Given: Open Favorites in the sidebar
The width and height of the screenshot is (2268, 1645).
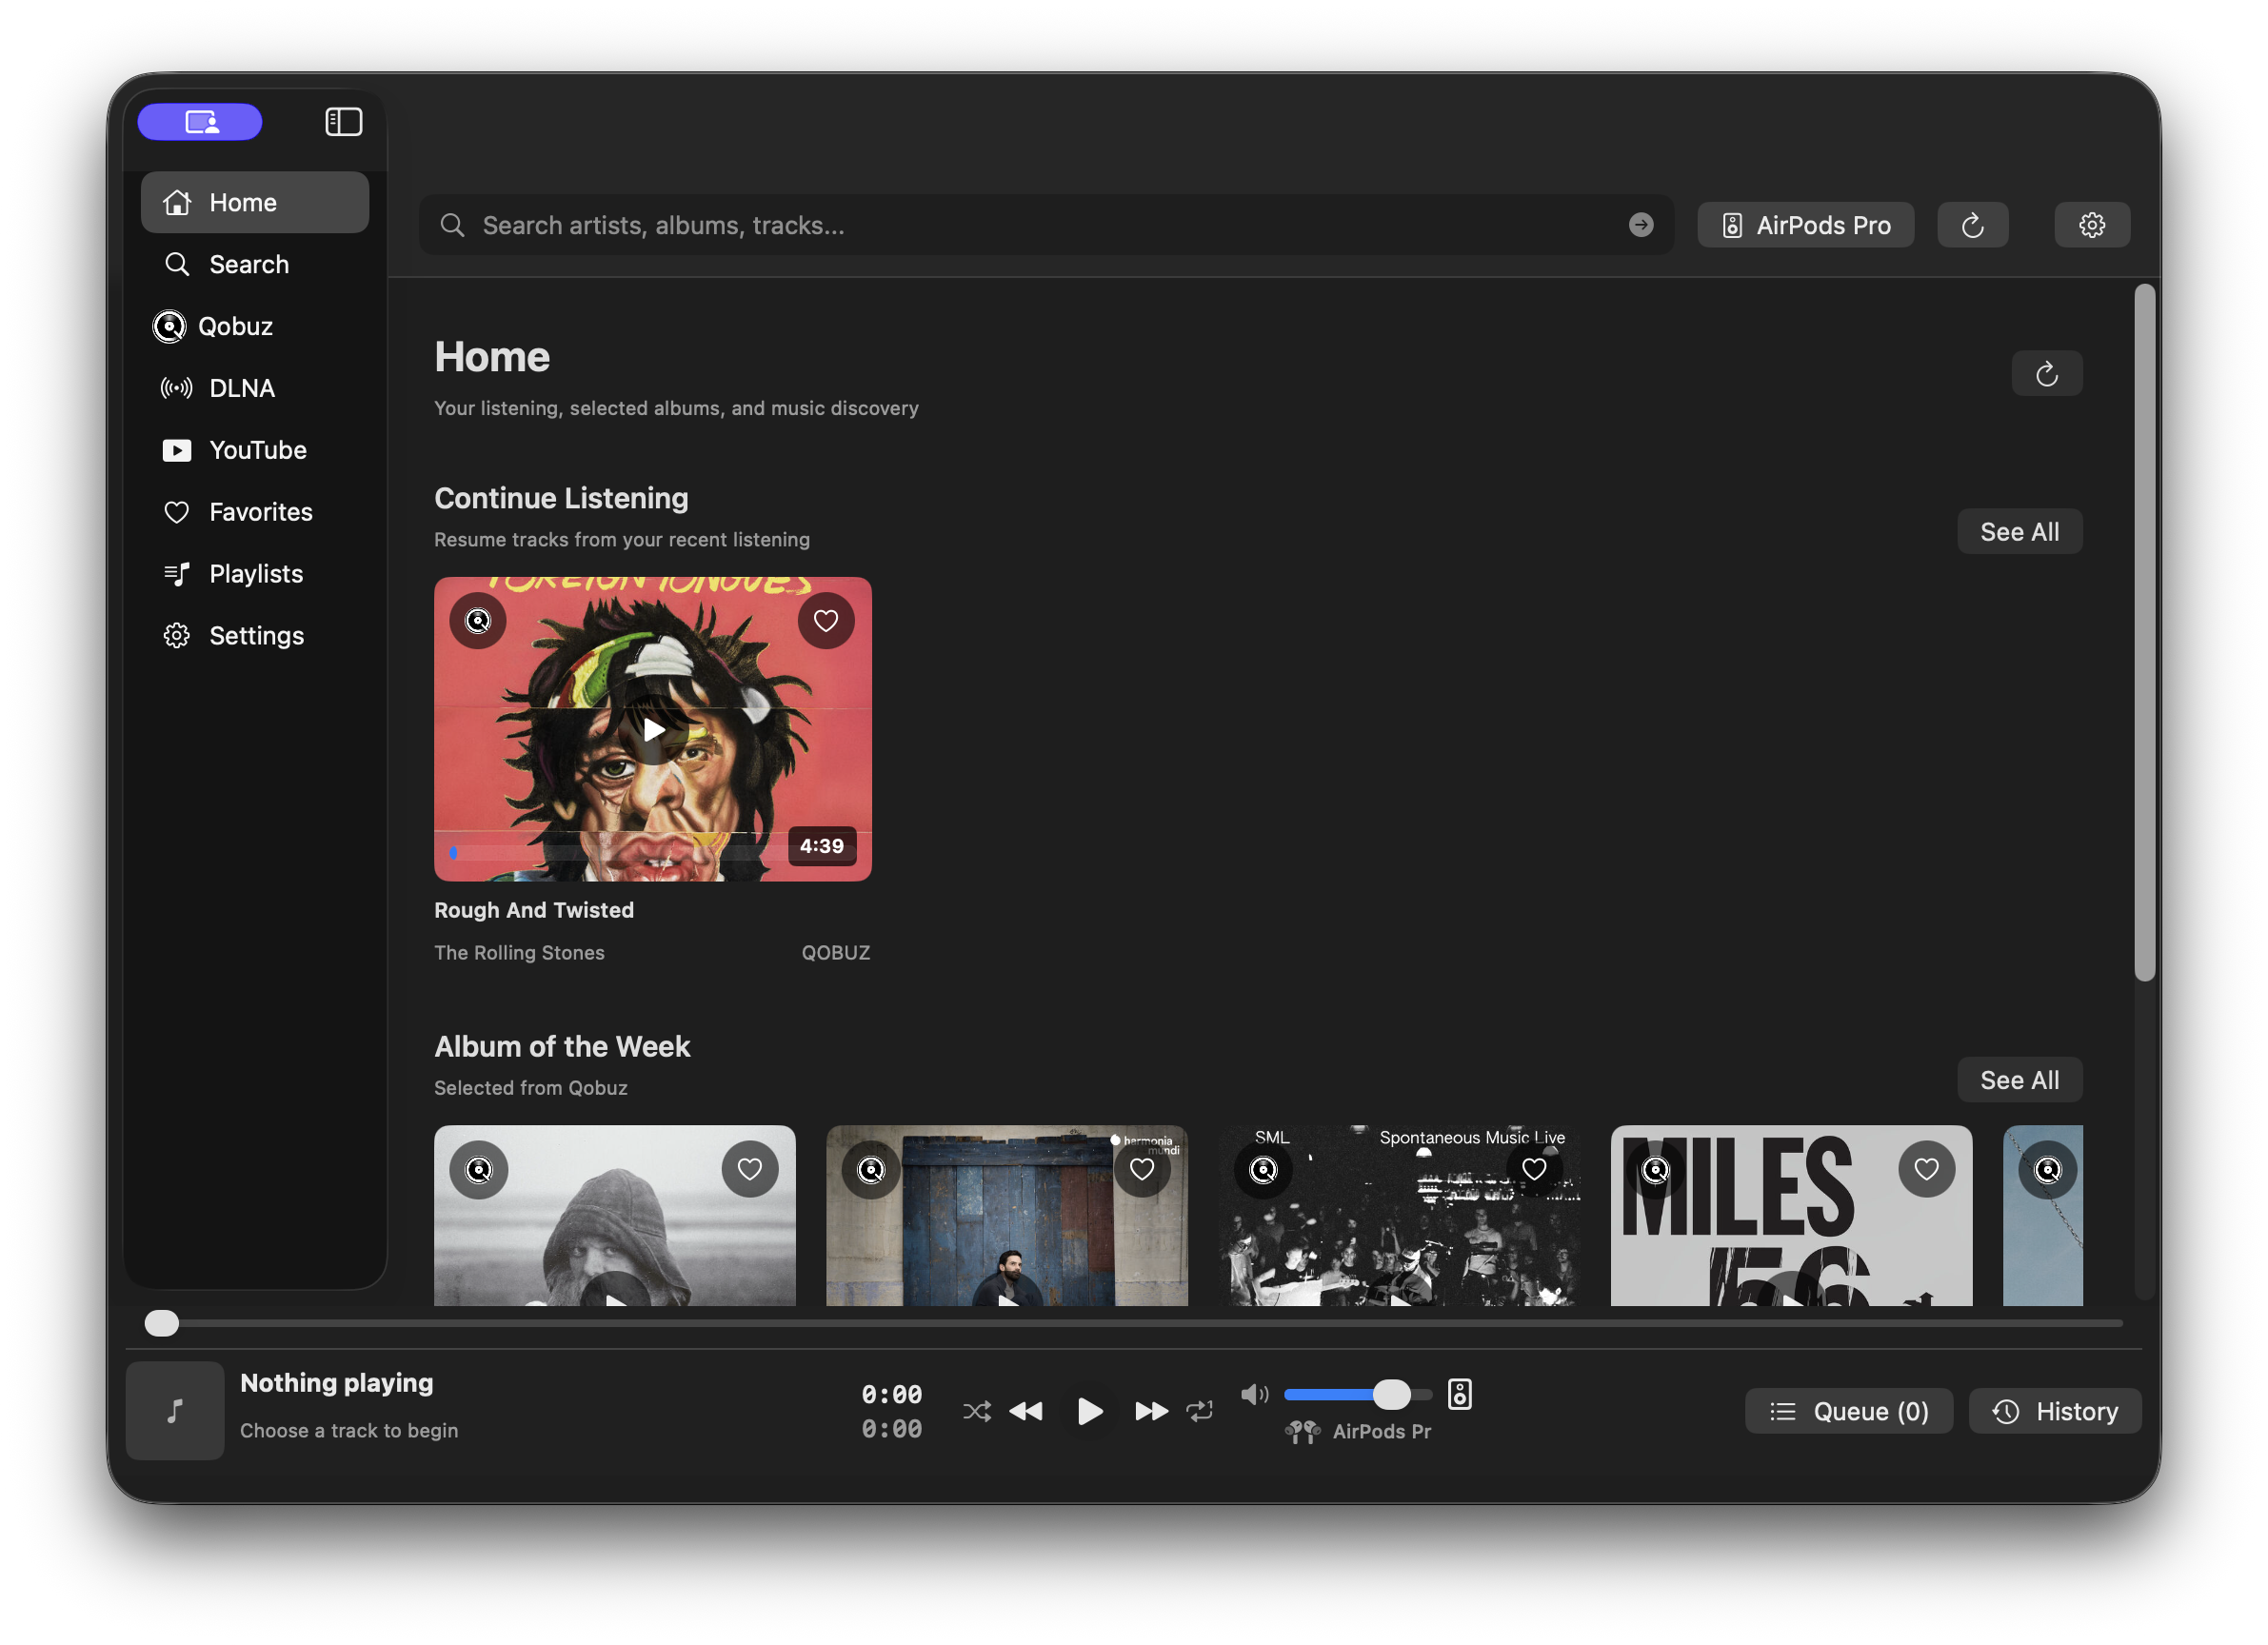Looking at the screenshot, I should [x=255, y=512].
